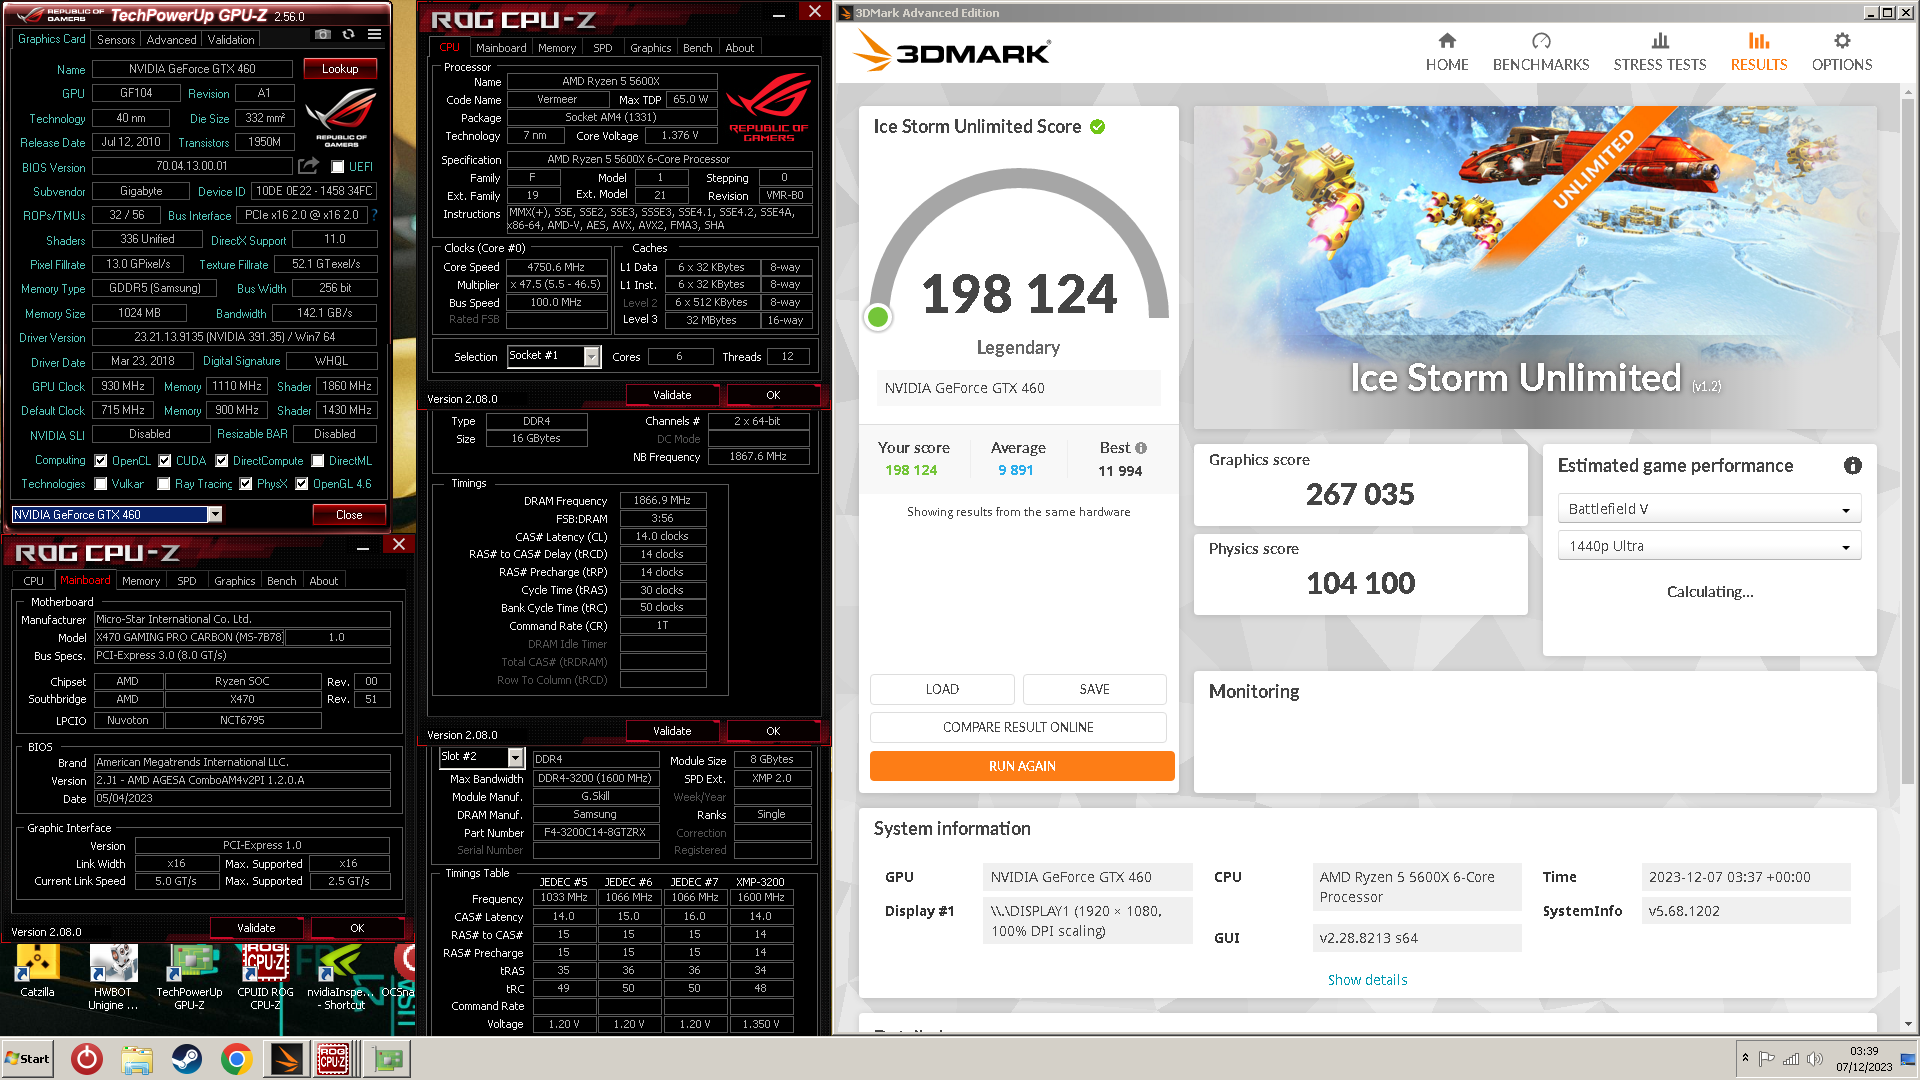Open the GPU-Z hamburger menu

374,34
